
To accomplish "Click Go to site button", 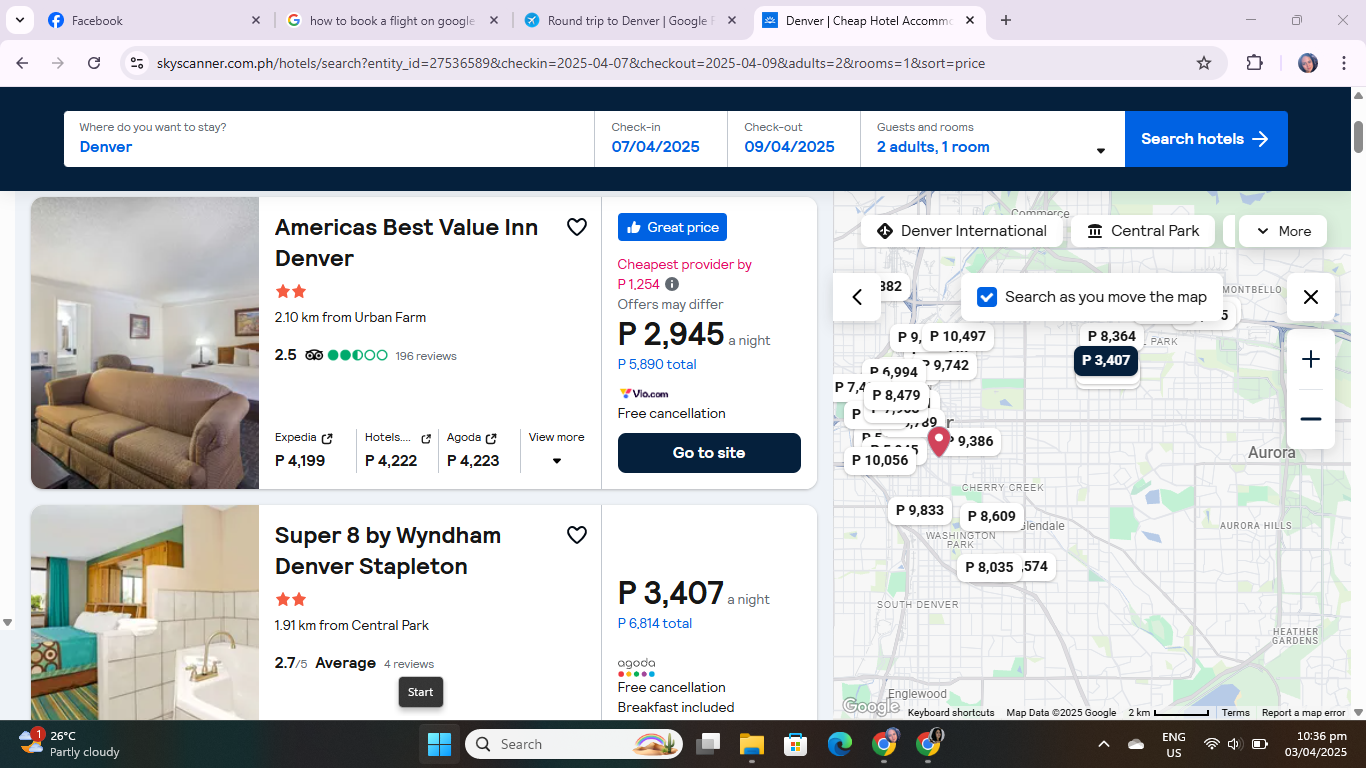I will coord(709,453).
